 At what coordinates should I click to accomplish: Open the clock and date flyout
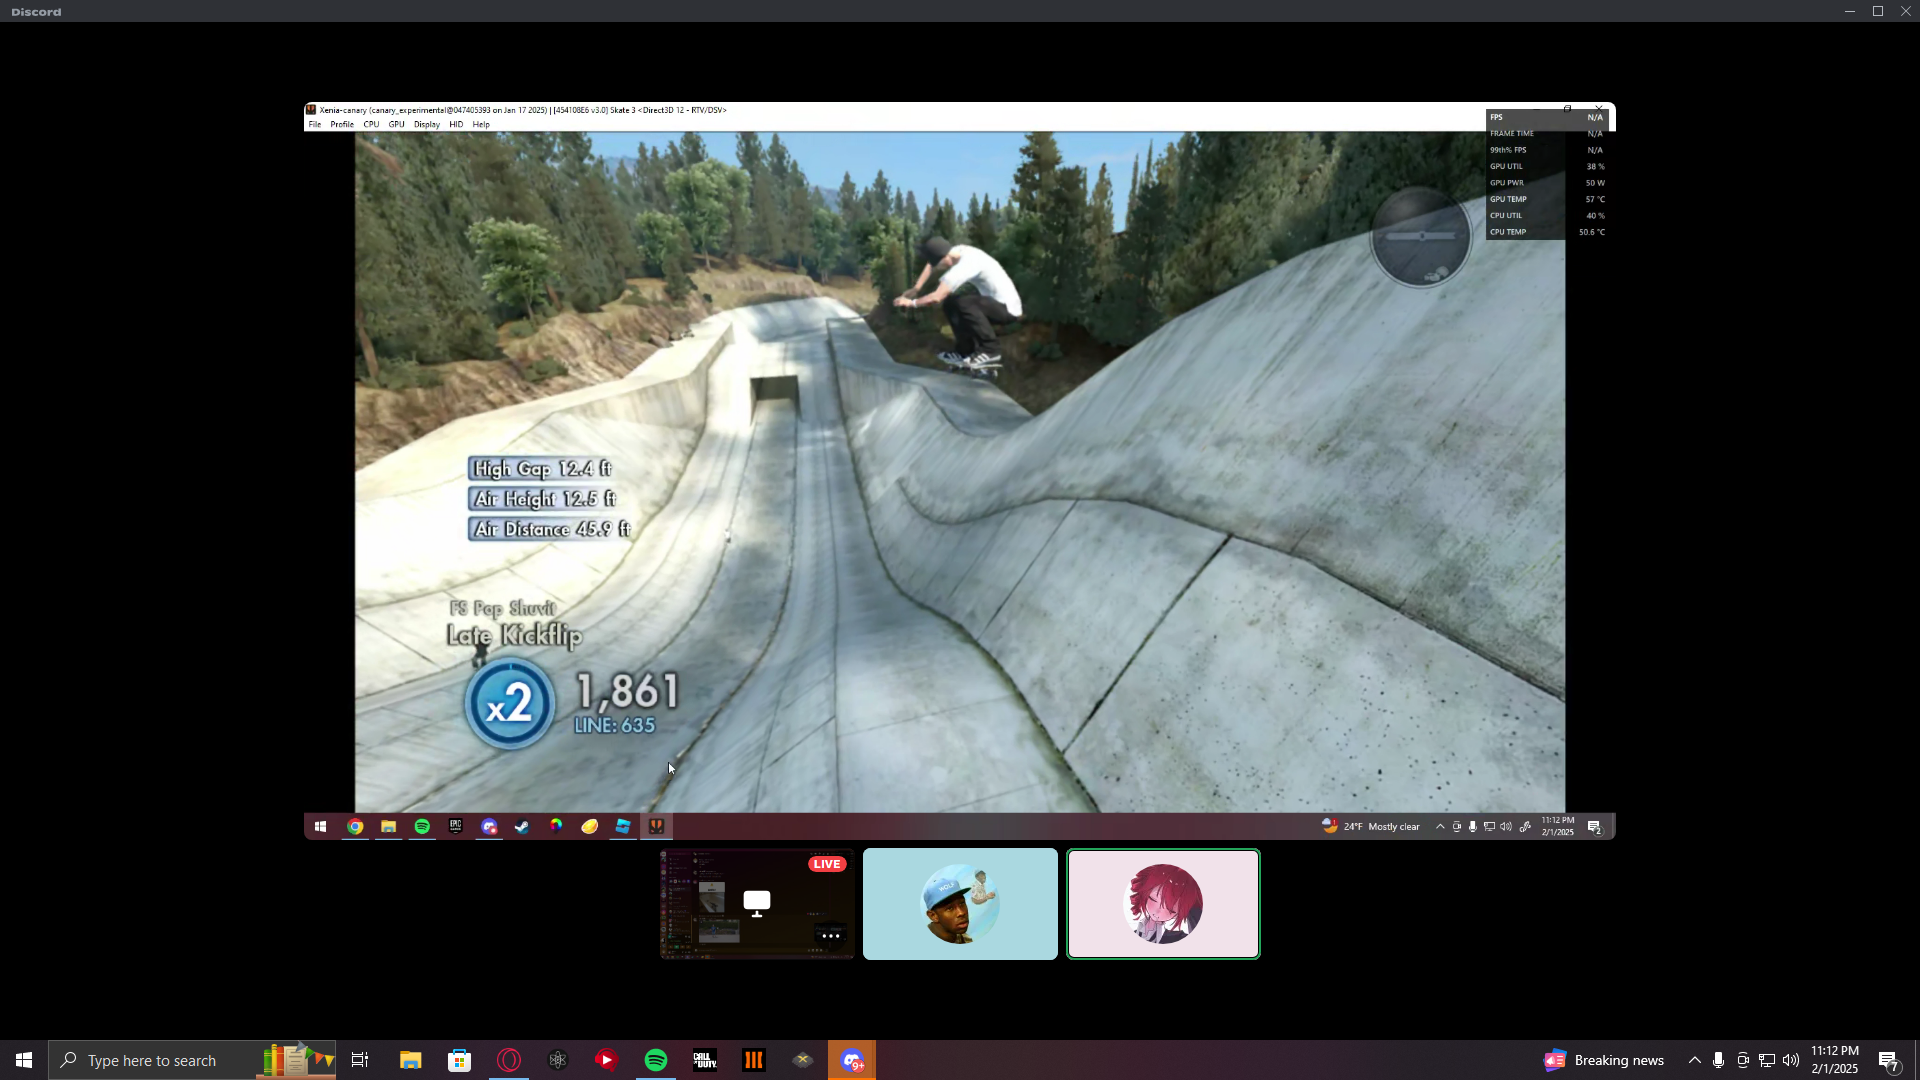(x=1834, y=1060)
